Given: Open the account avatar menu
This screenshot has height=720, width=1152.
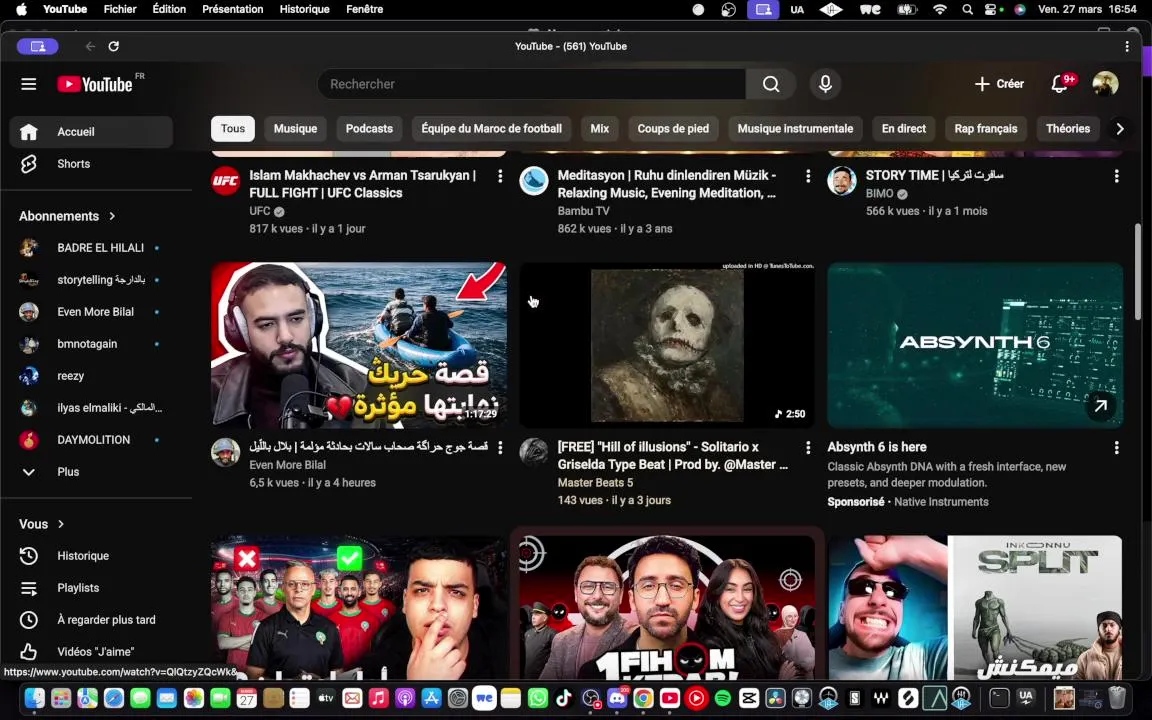Looking at the screenshot, I should tap(1105, 84).
